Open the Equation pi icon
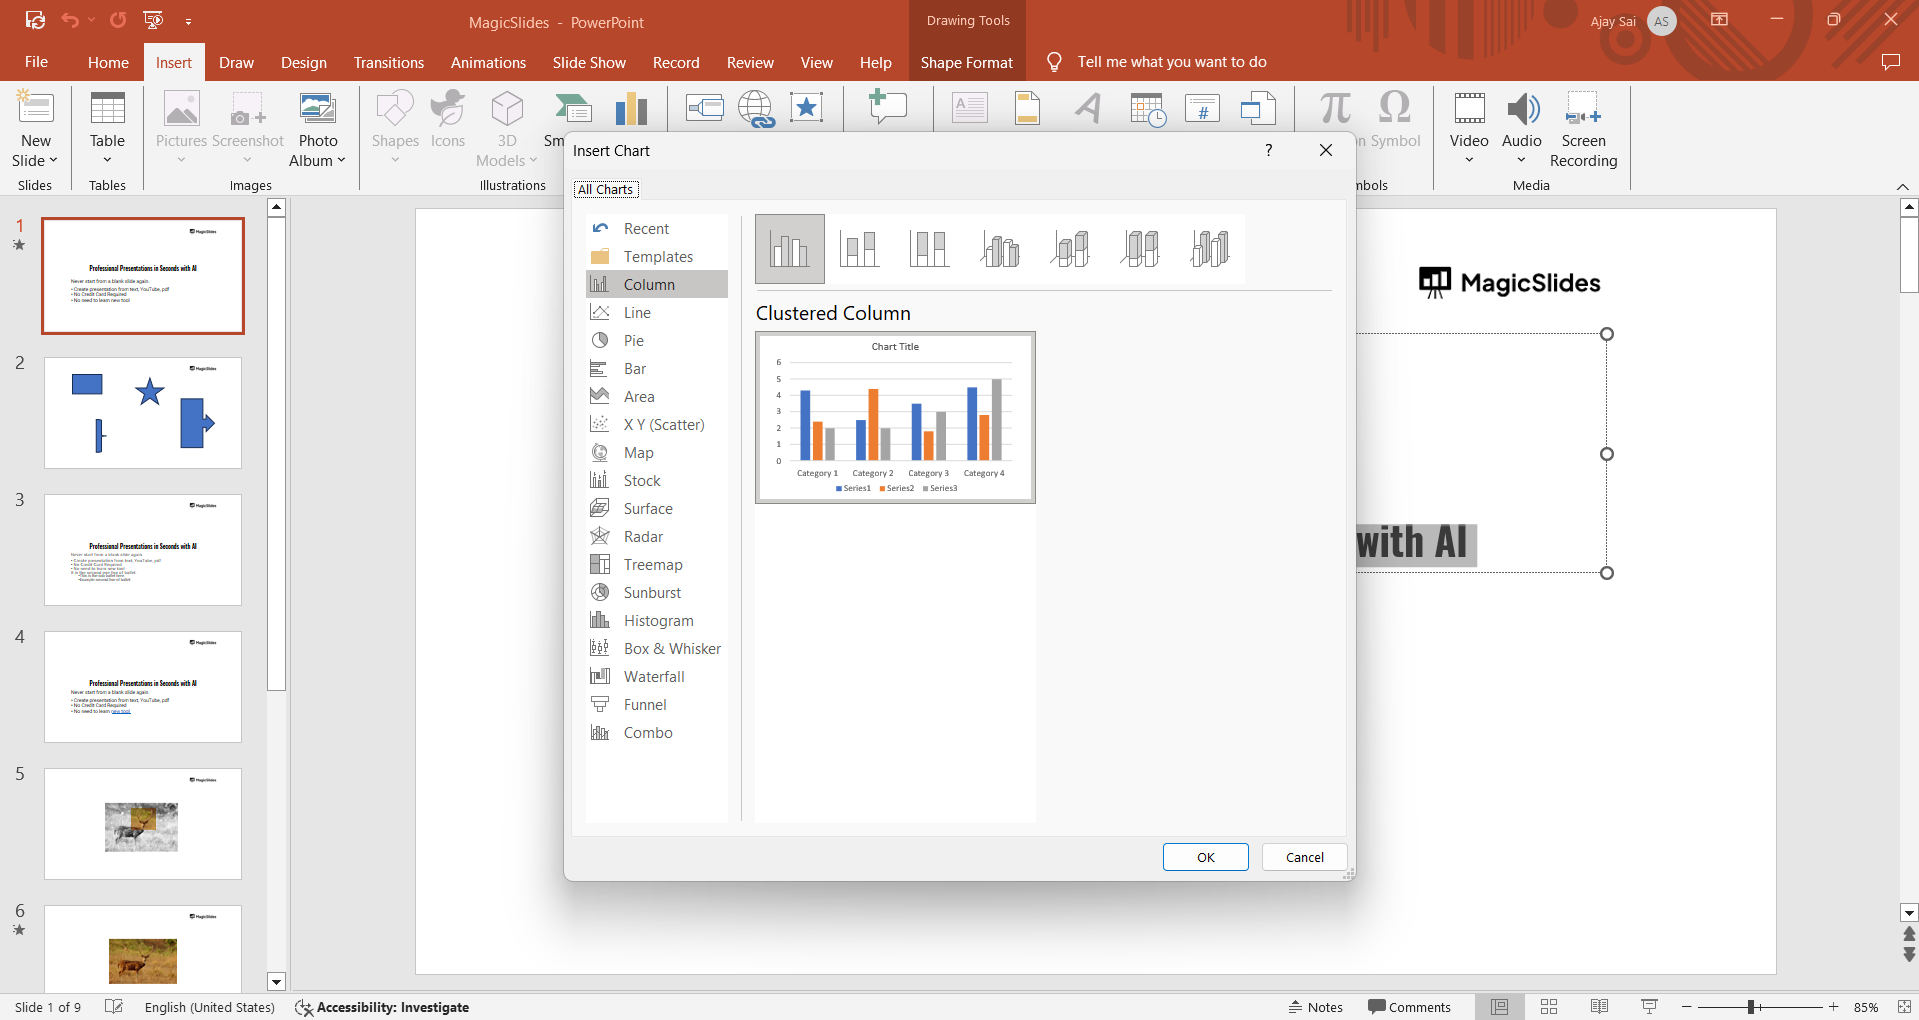Image resolution: width=1919 pixels, height=1020 pixels. pos(1334,108)
